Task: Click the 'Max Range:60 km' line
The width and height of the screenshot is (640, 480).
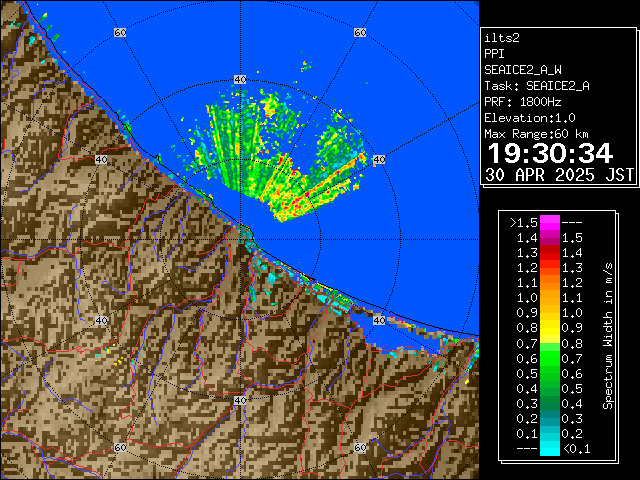Action: point(537,134)
